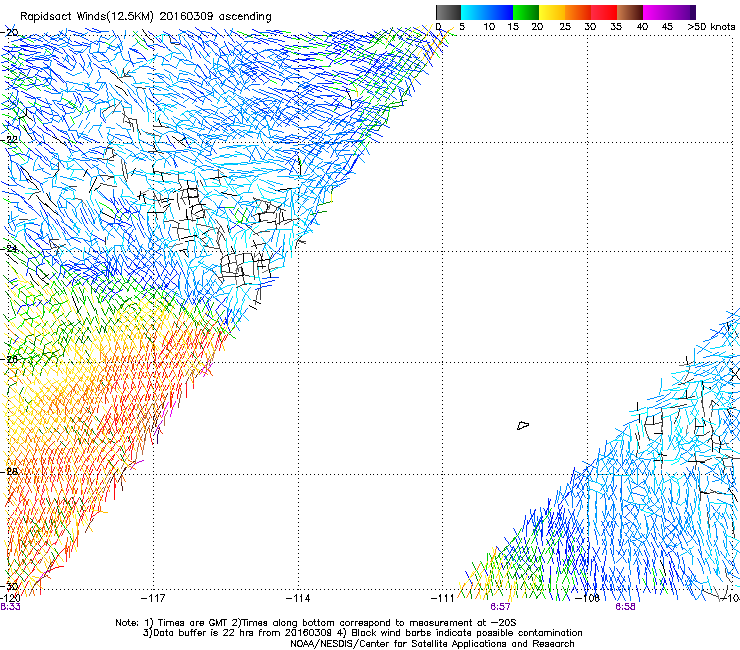Click the '10' legend scale label
Viewport: 740px width, 650px height.
click(489, 26)
